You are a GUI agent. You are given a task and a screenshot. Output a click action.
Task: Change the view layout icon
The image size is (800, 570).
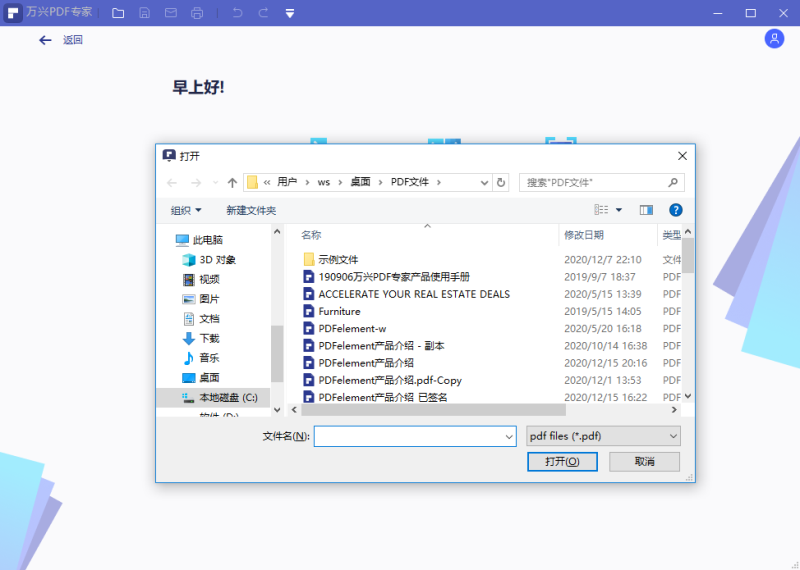601,210
